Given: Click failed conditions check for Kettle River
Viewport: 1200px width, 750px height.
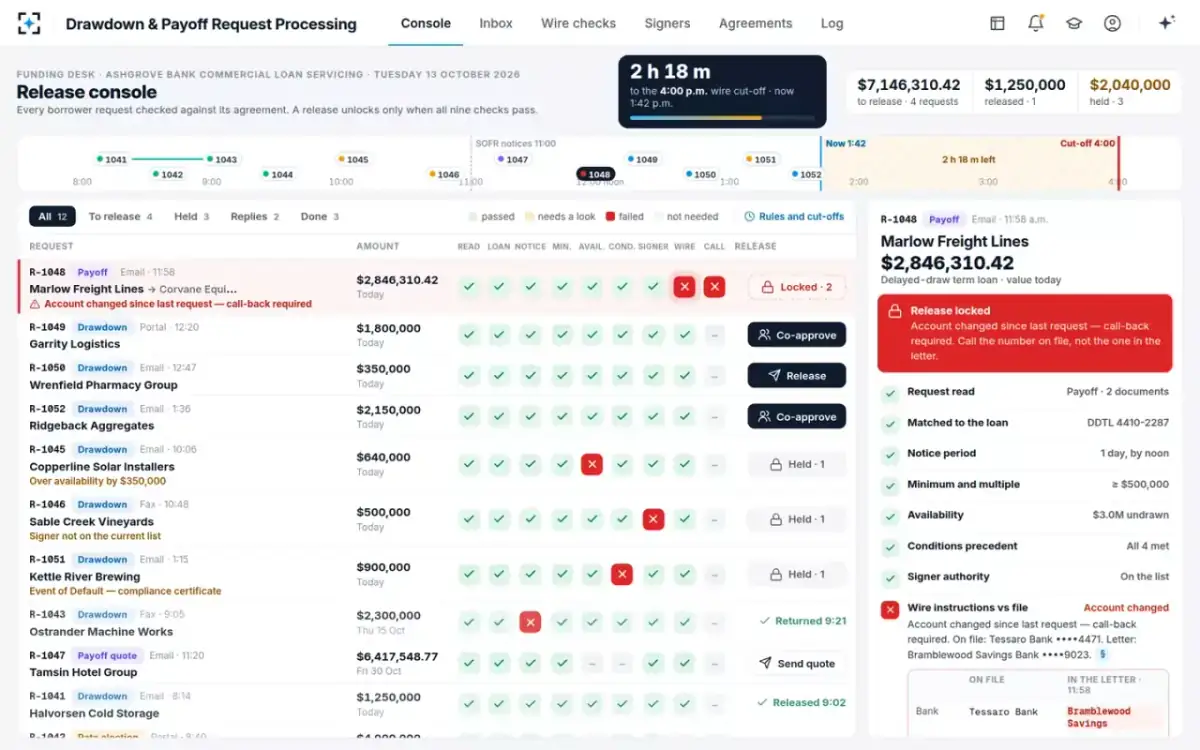Looking at the screenshot, I should (622, 574).
